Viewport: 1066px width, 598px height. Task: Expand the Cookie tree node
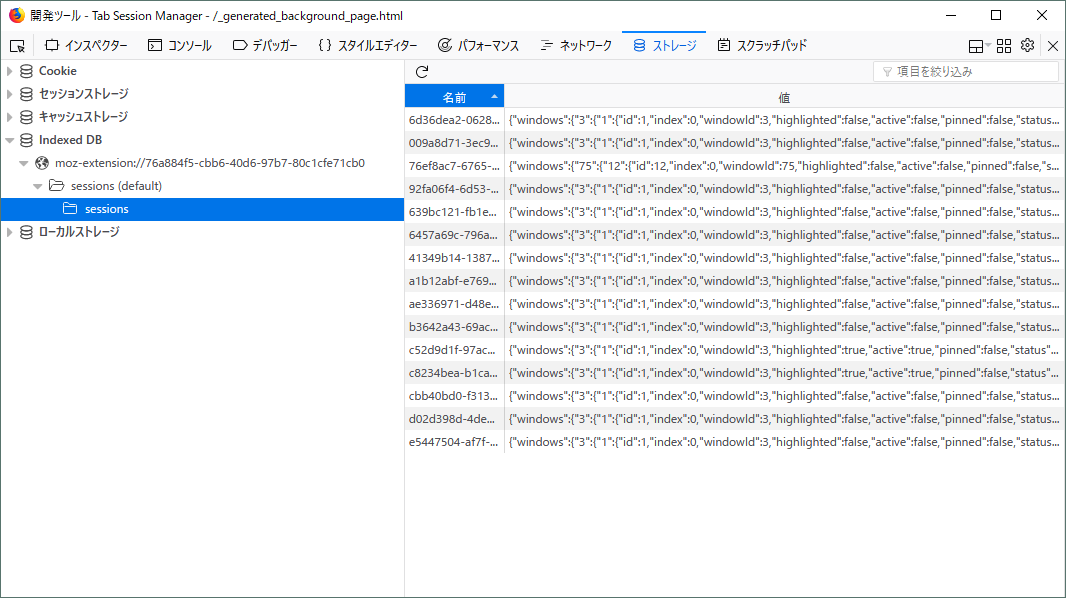tap(10, 71)
